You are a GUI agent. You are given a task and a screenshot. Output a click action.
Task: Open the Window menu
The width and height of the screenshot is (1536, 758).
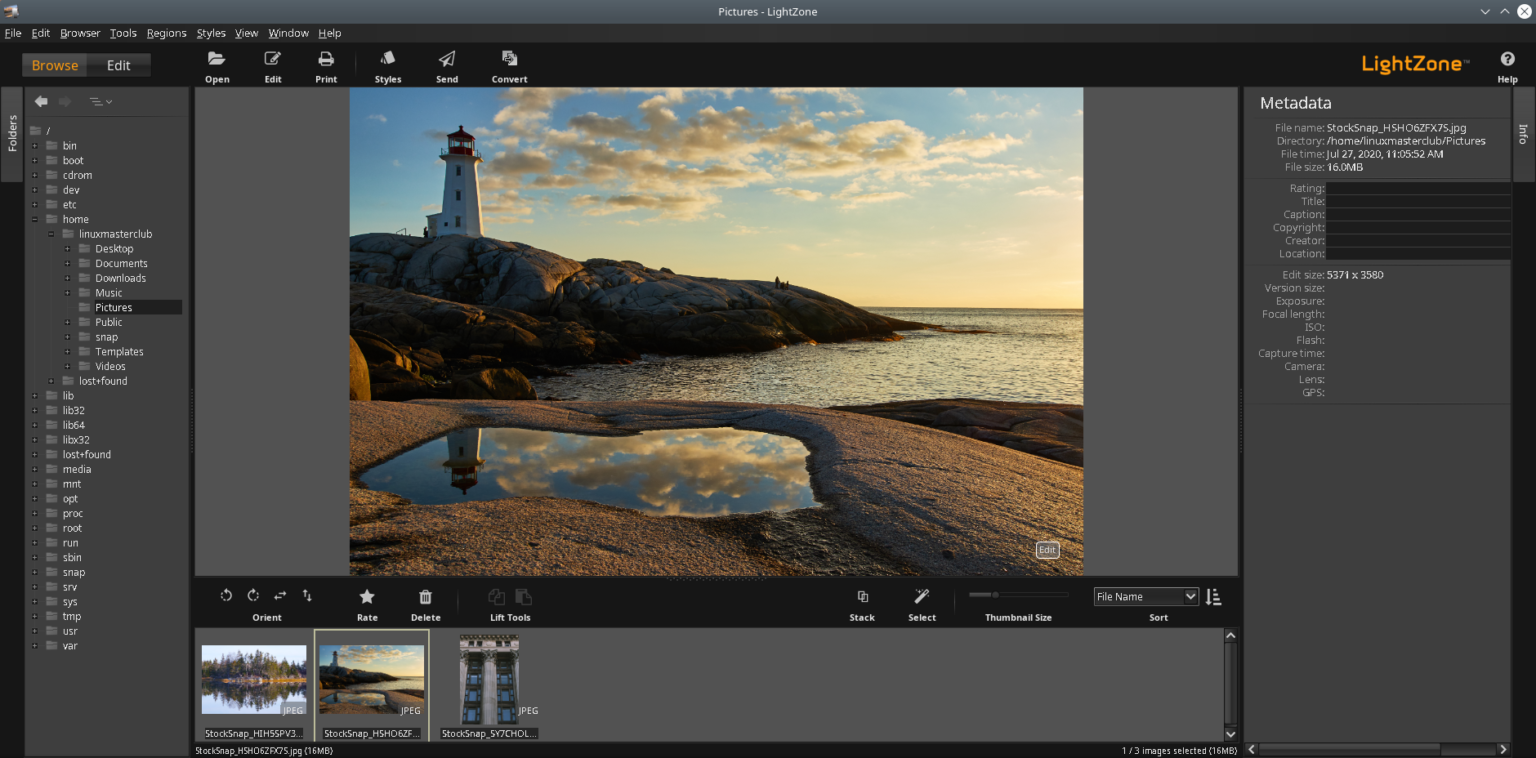coord(288,33)
